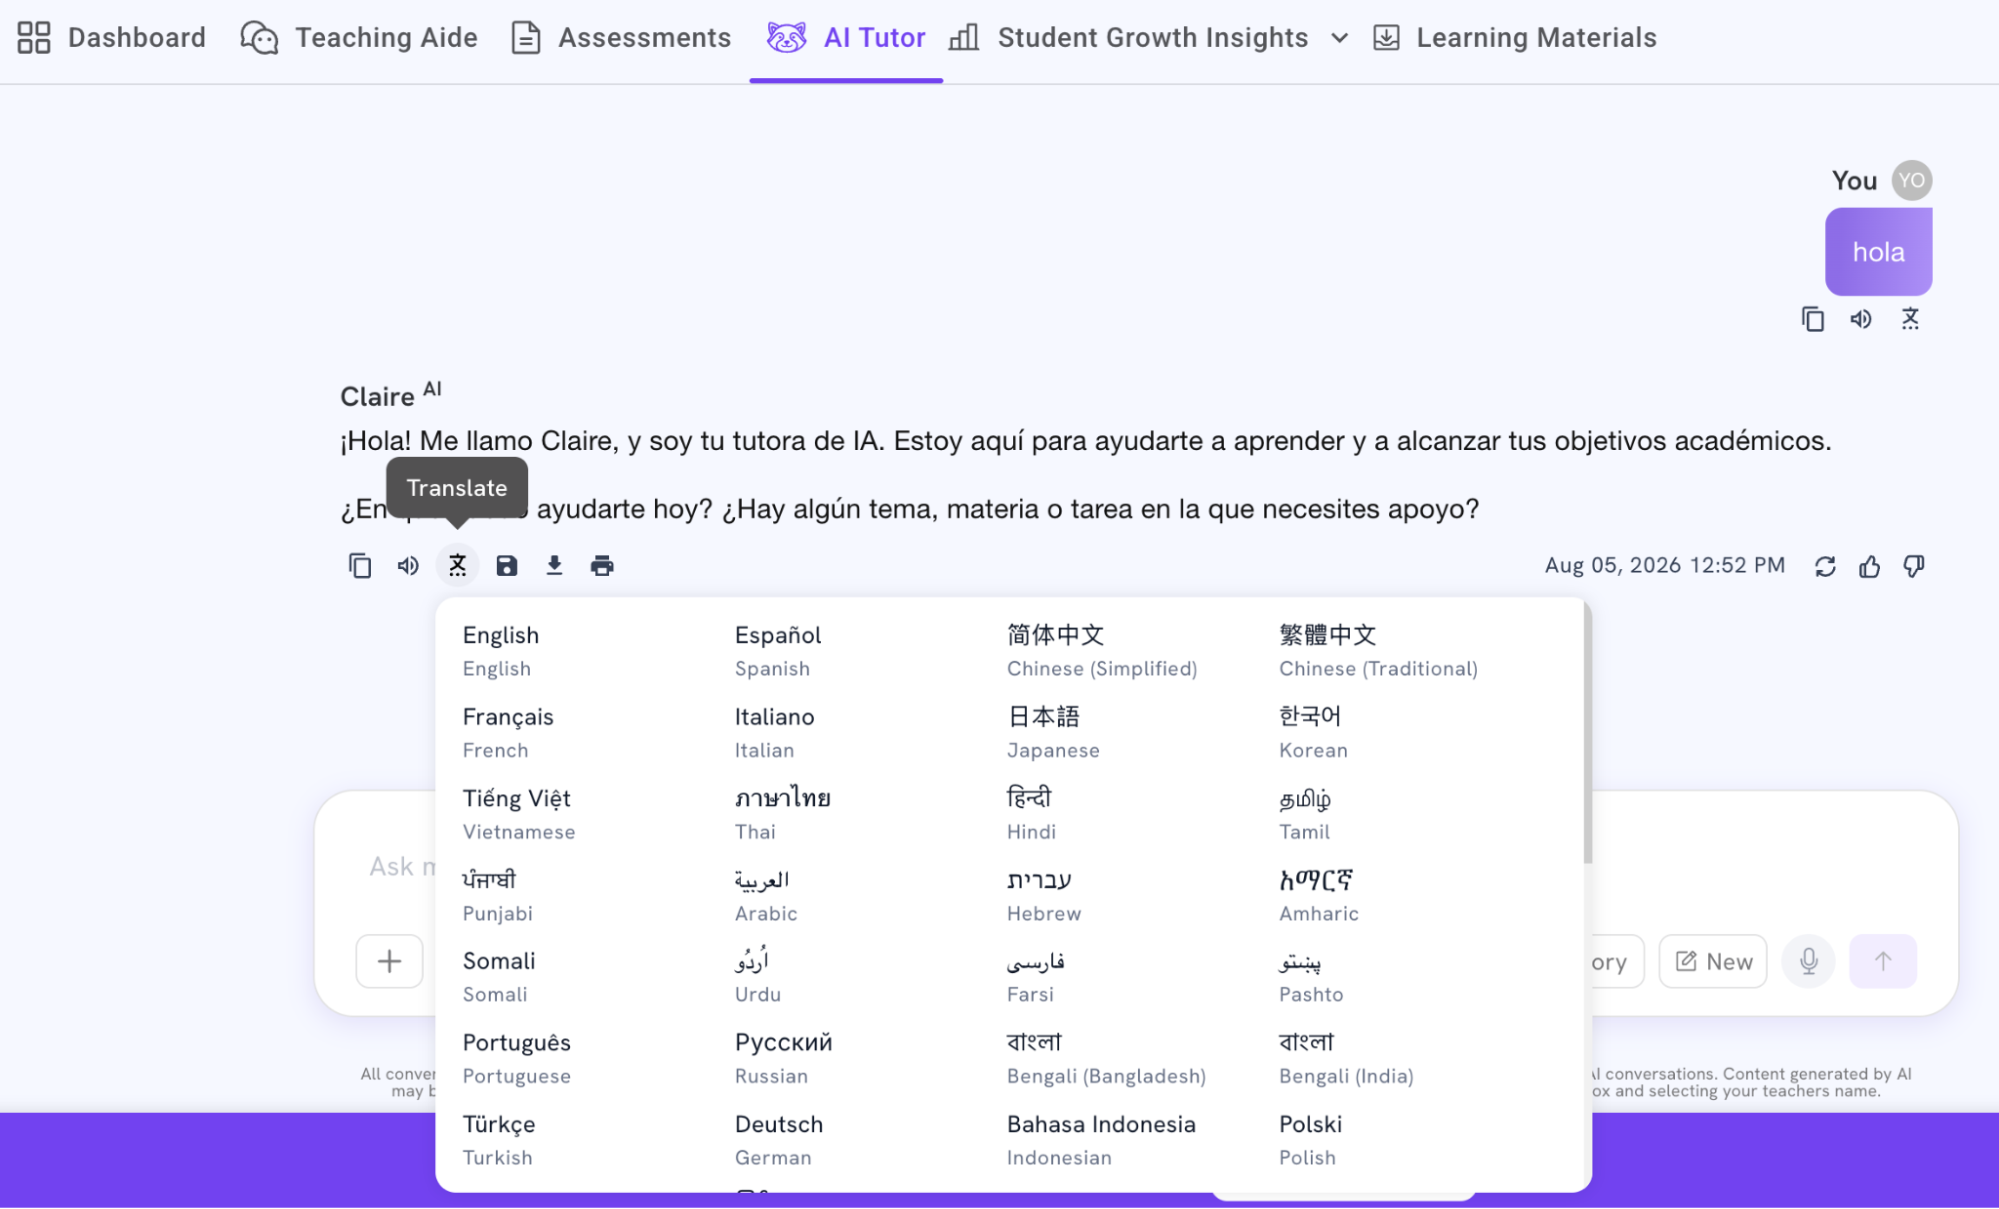Click the 'hola' message bubble
1999x1209 pixels.
coord(1878,252)
